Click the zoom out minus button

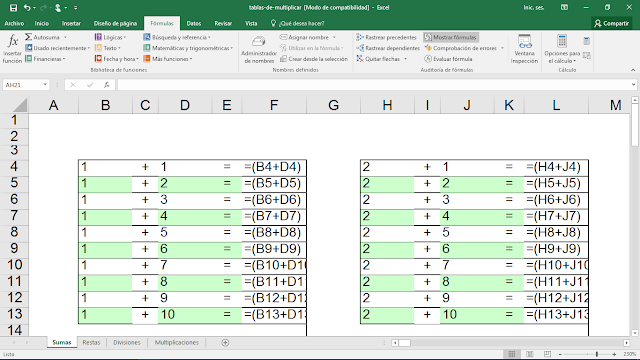[560, 354]
